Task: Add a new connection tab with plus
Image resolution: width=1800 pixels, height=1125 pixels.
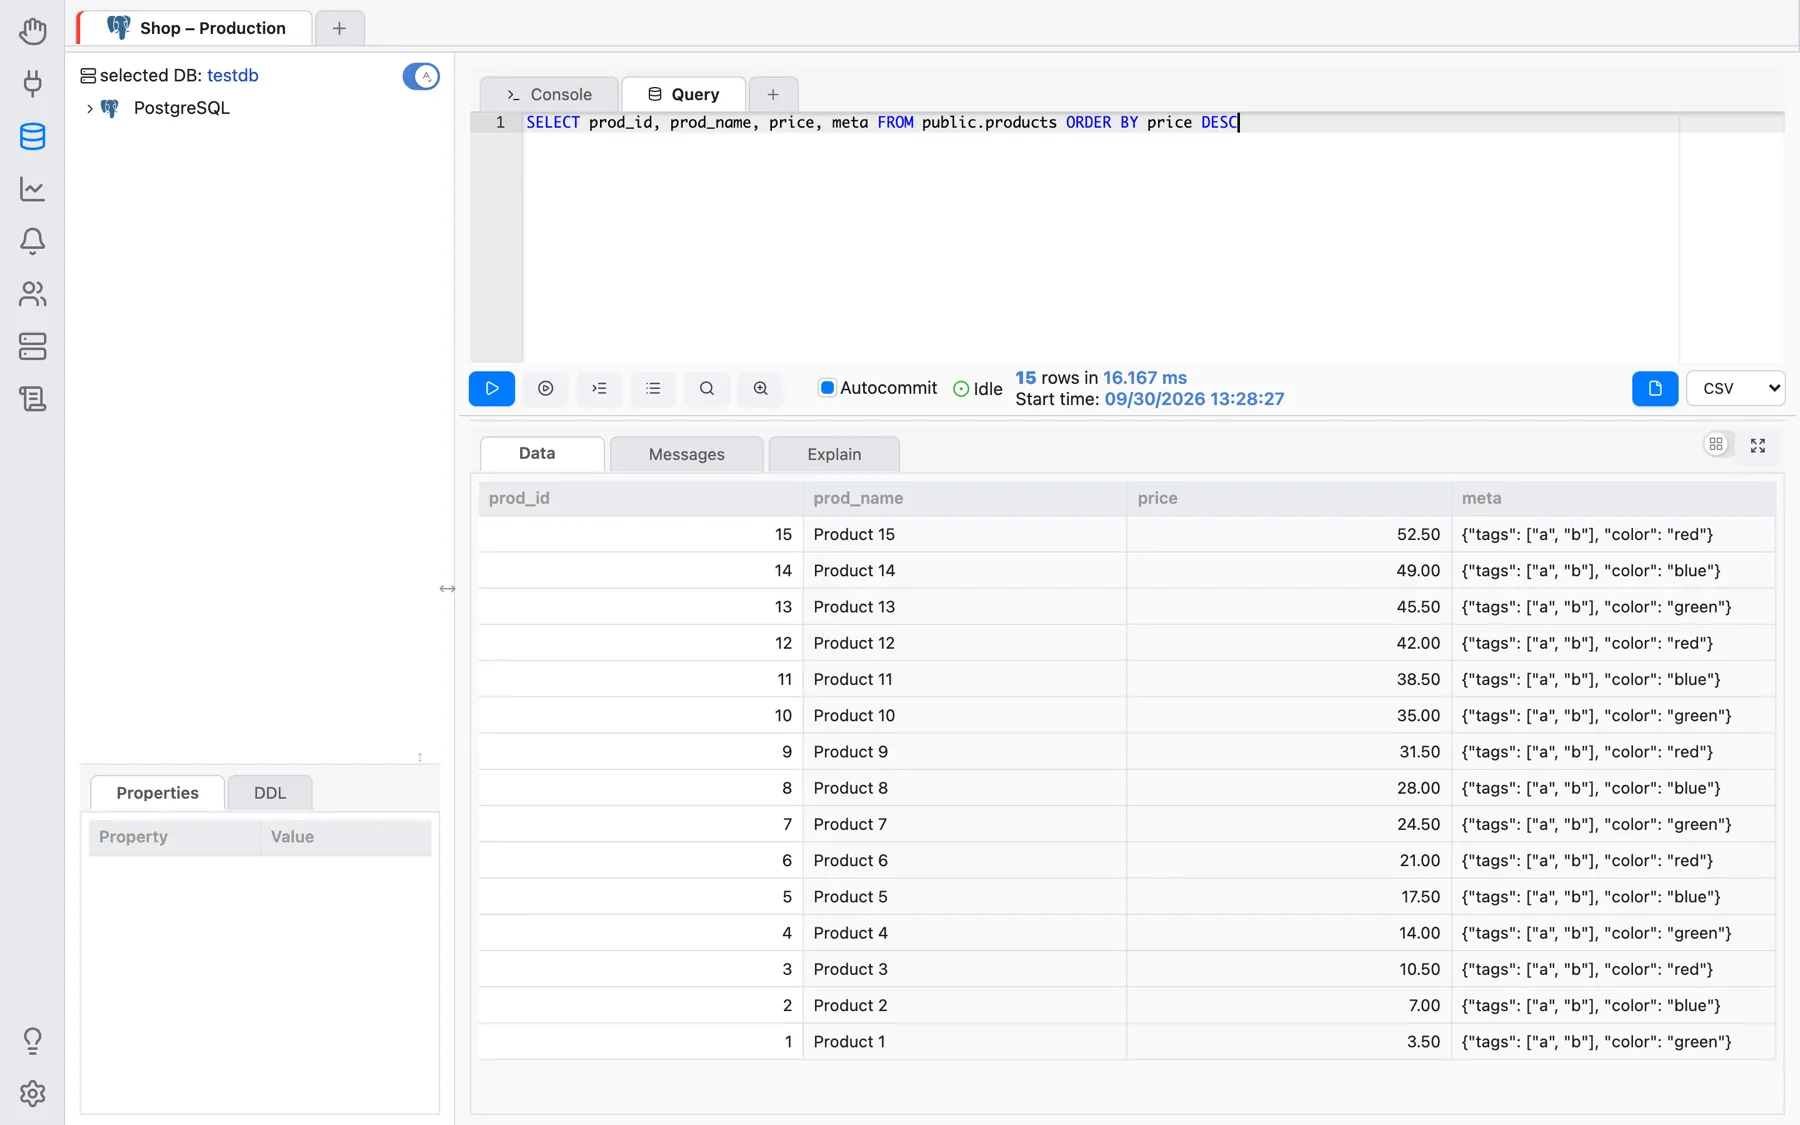Action: pyautogui.click(x=339, y=28)
